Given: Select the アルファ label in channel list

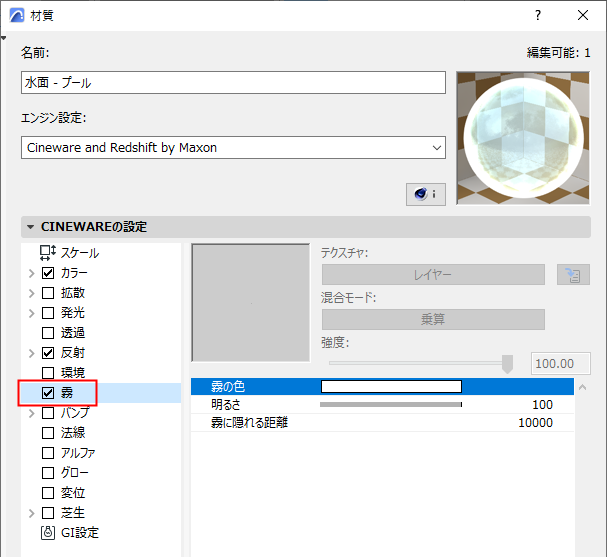Looking at the screenshot, I should pyautogui.click(x=78, y=453).
